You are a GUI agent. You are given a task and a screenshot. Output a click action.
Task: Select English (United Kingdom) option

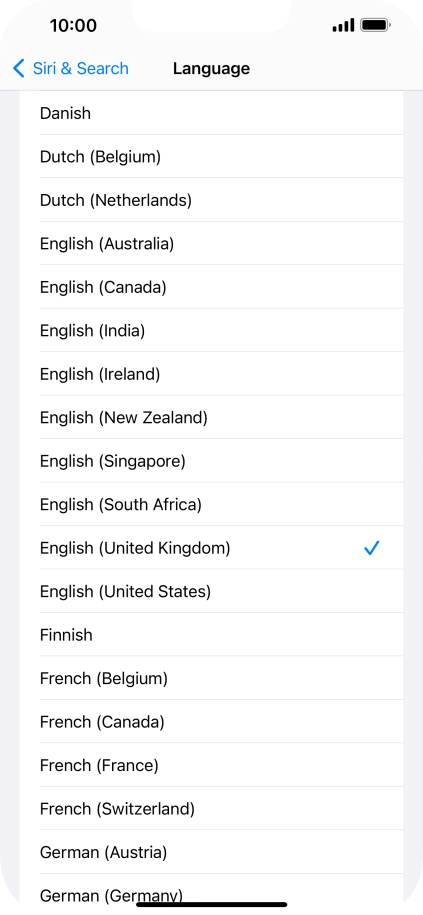pos(211,548)
